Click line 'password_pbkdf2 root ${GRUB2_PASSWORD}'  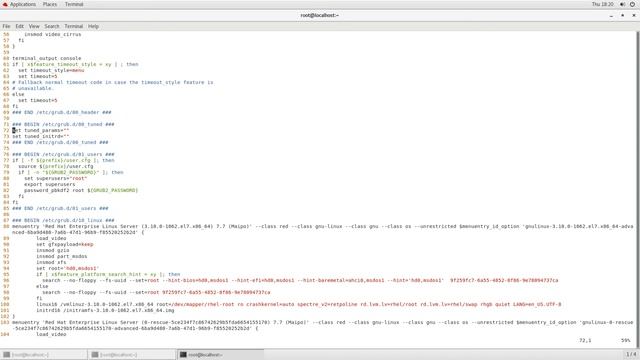(81, 190)
